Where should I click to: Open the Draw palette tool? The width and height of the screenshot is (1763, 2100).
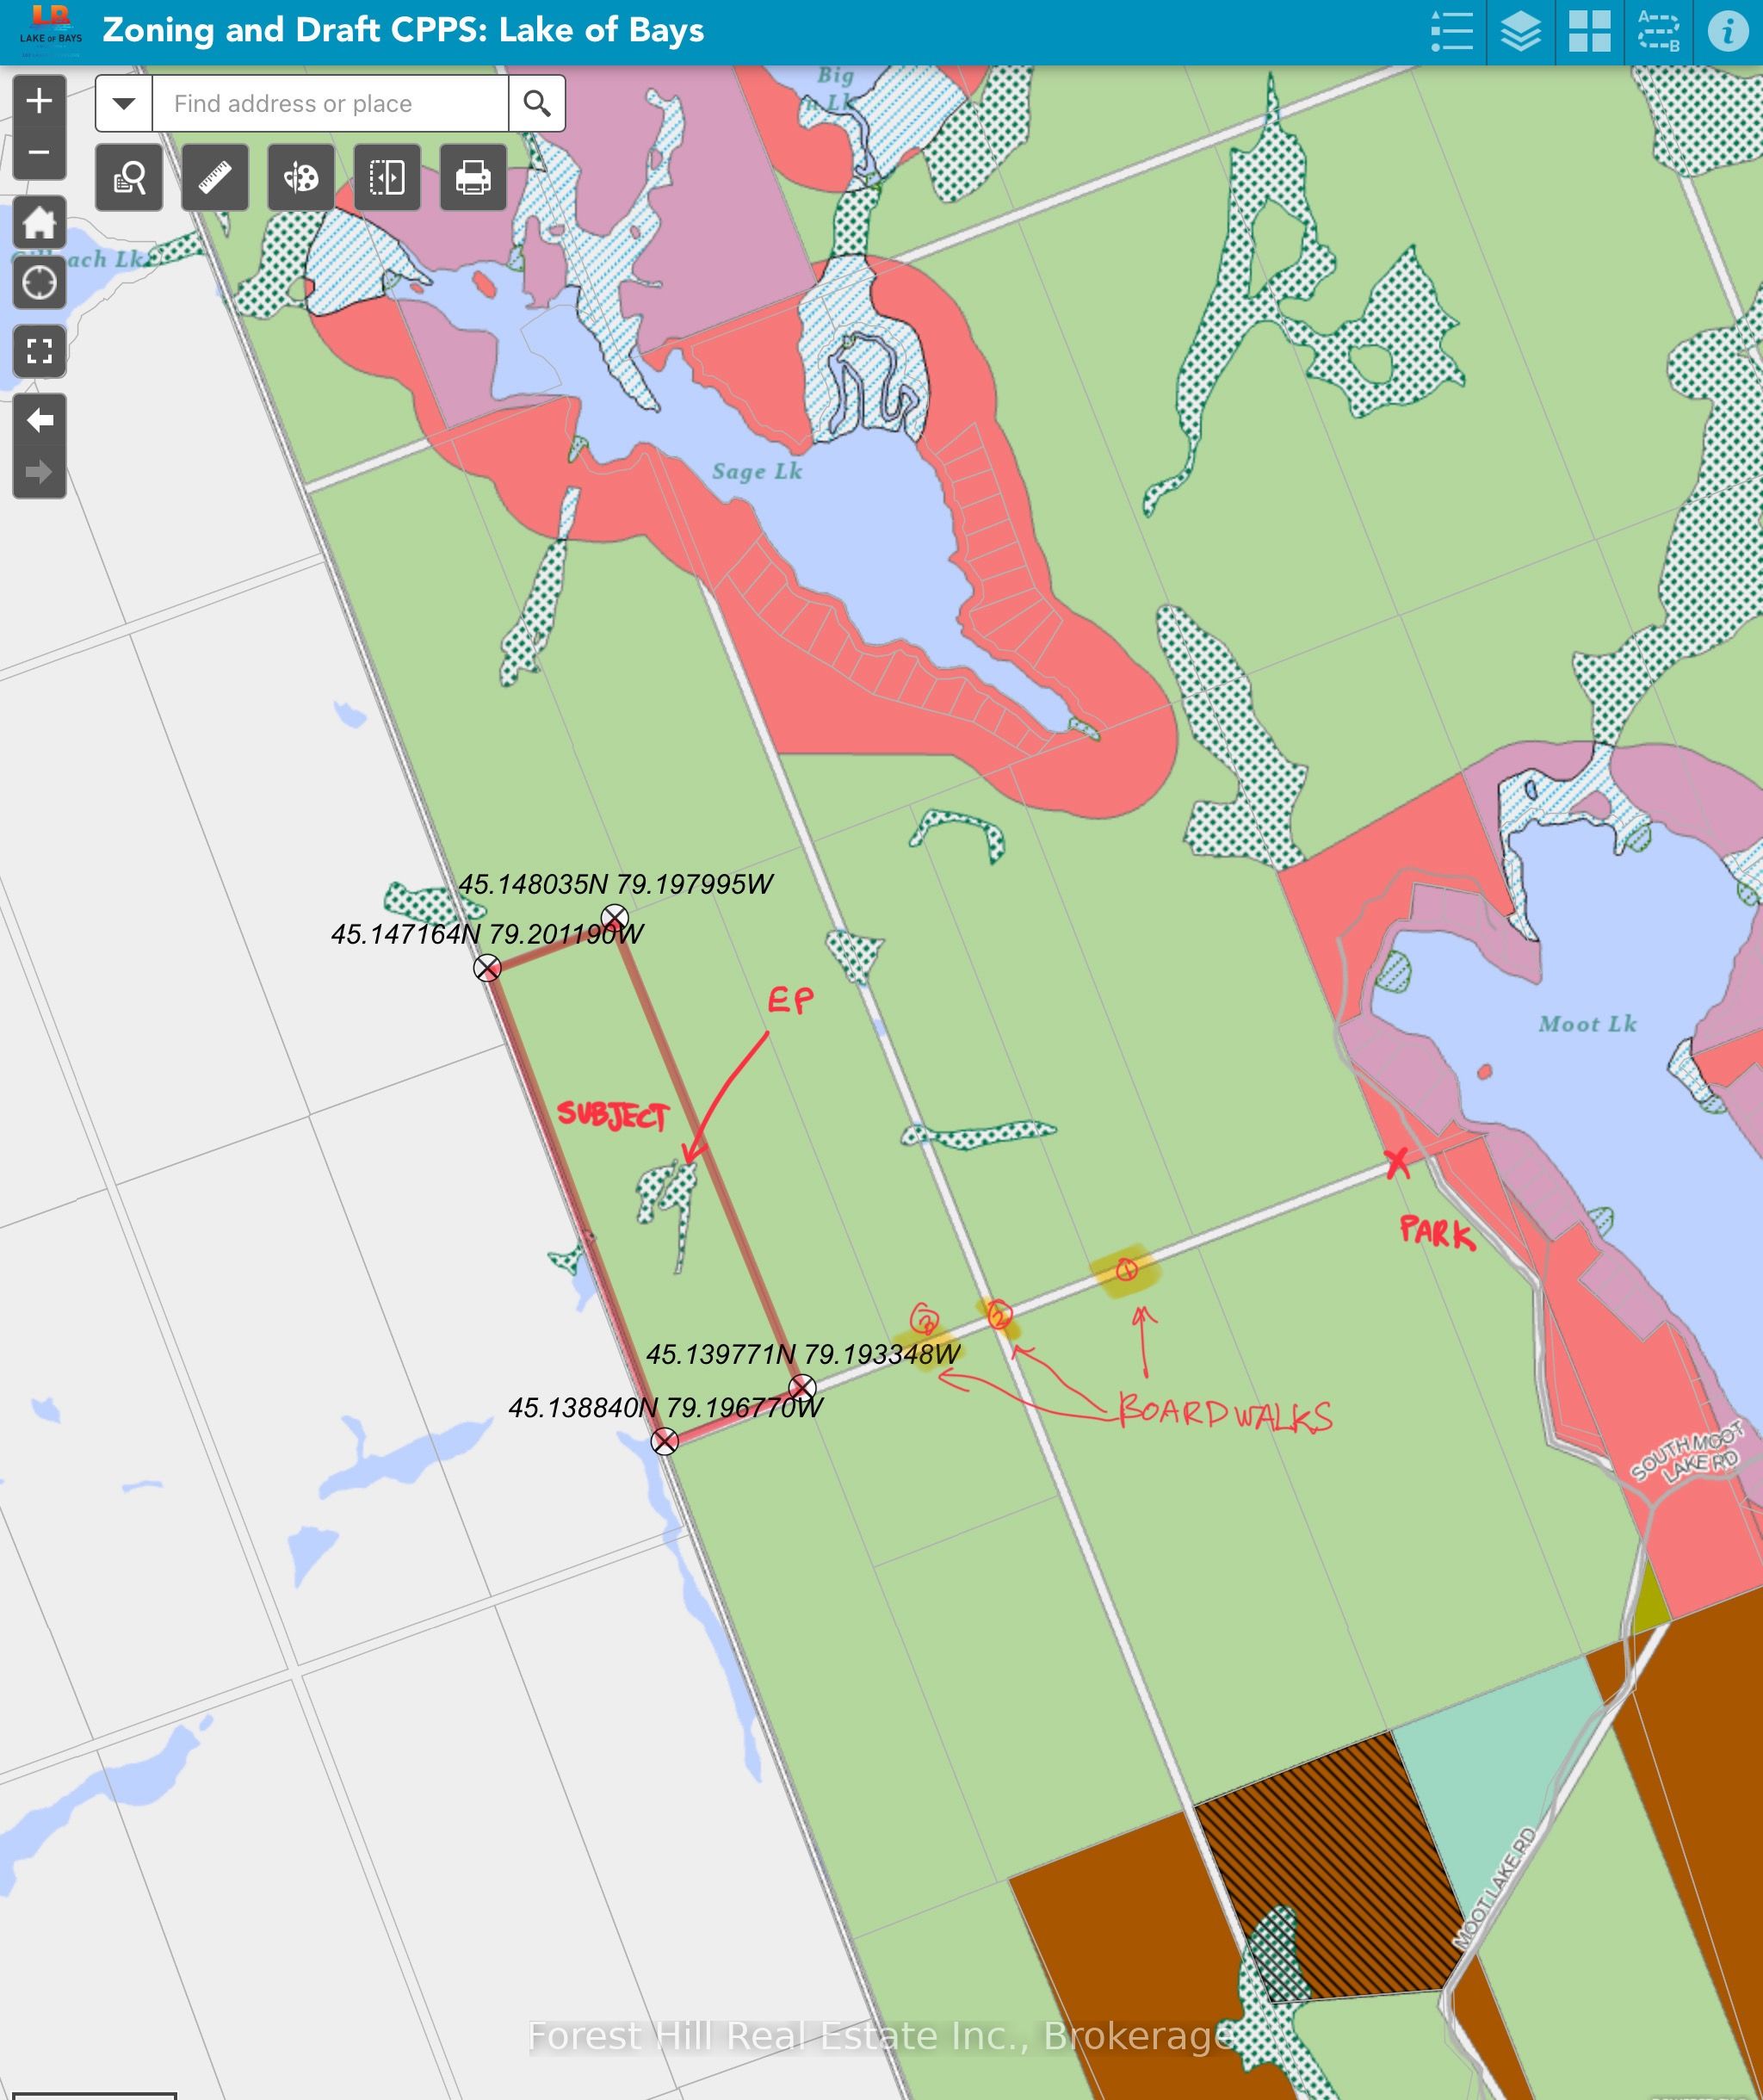[x=301, y=178]
